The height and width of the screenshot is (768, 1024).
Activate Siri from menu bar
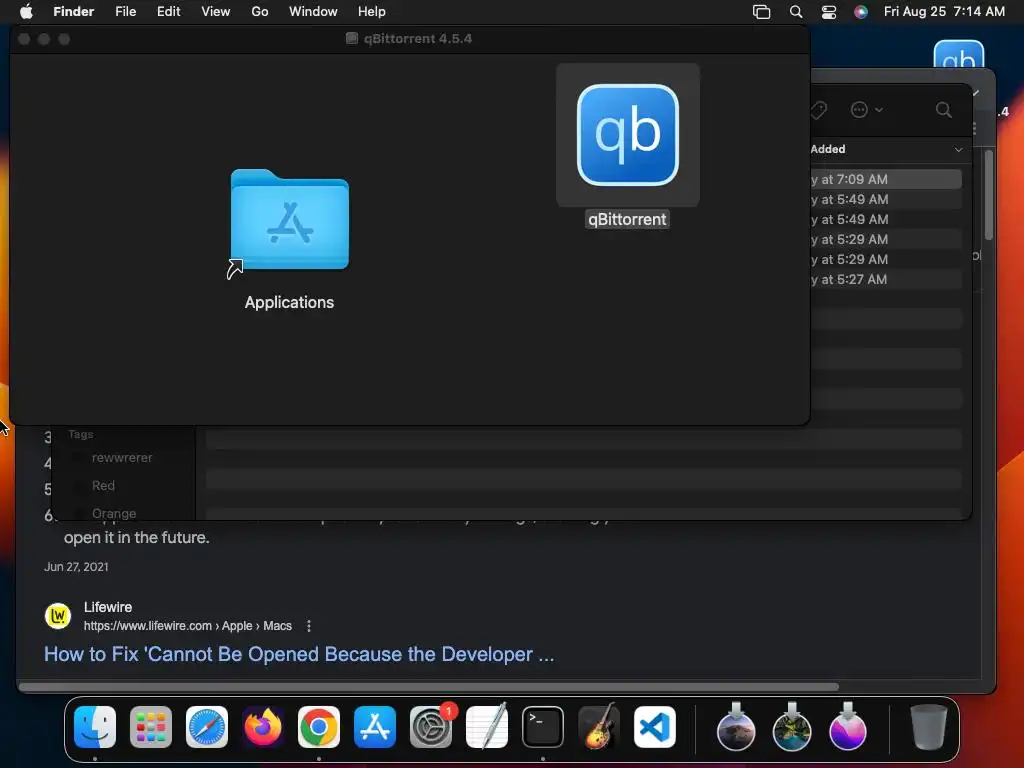[x=861, y=12]
